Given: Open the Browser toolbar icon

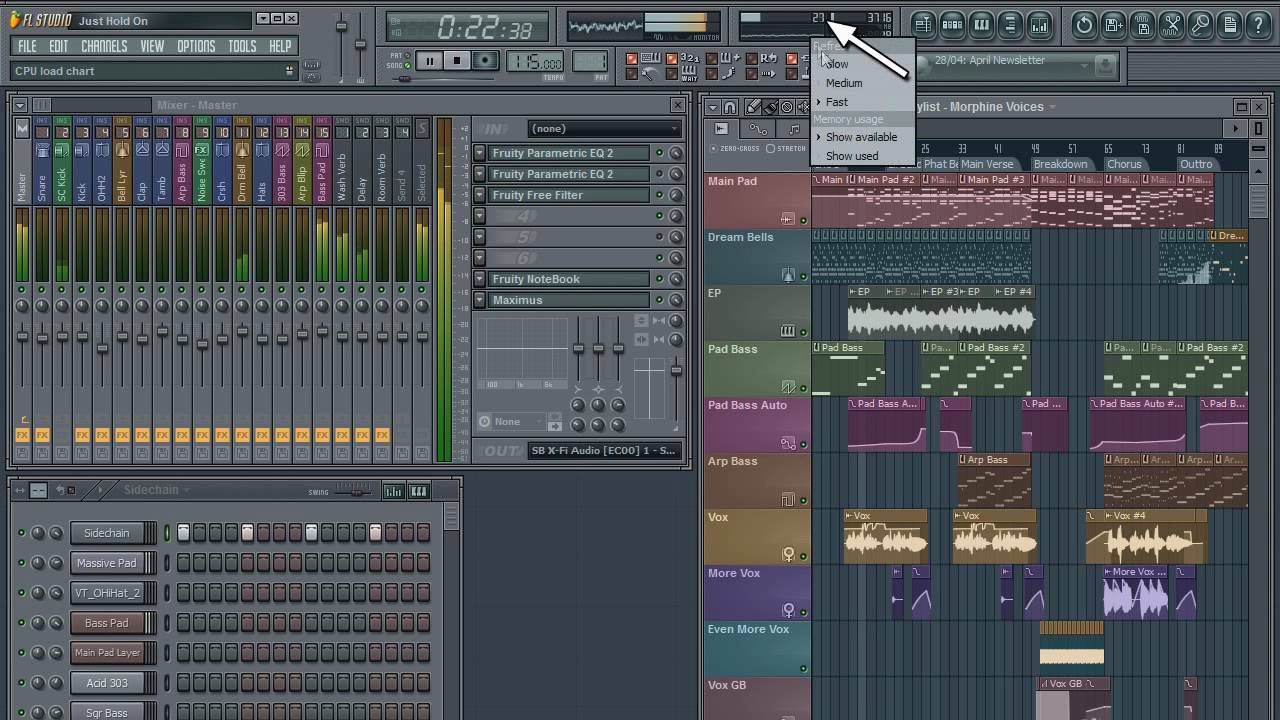Looking at the screenshot, I should 1010,24.
